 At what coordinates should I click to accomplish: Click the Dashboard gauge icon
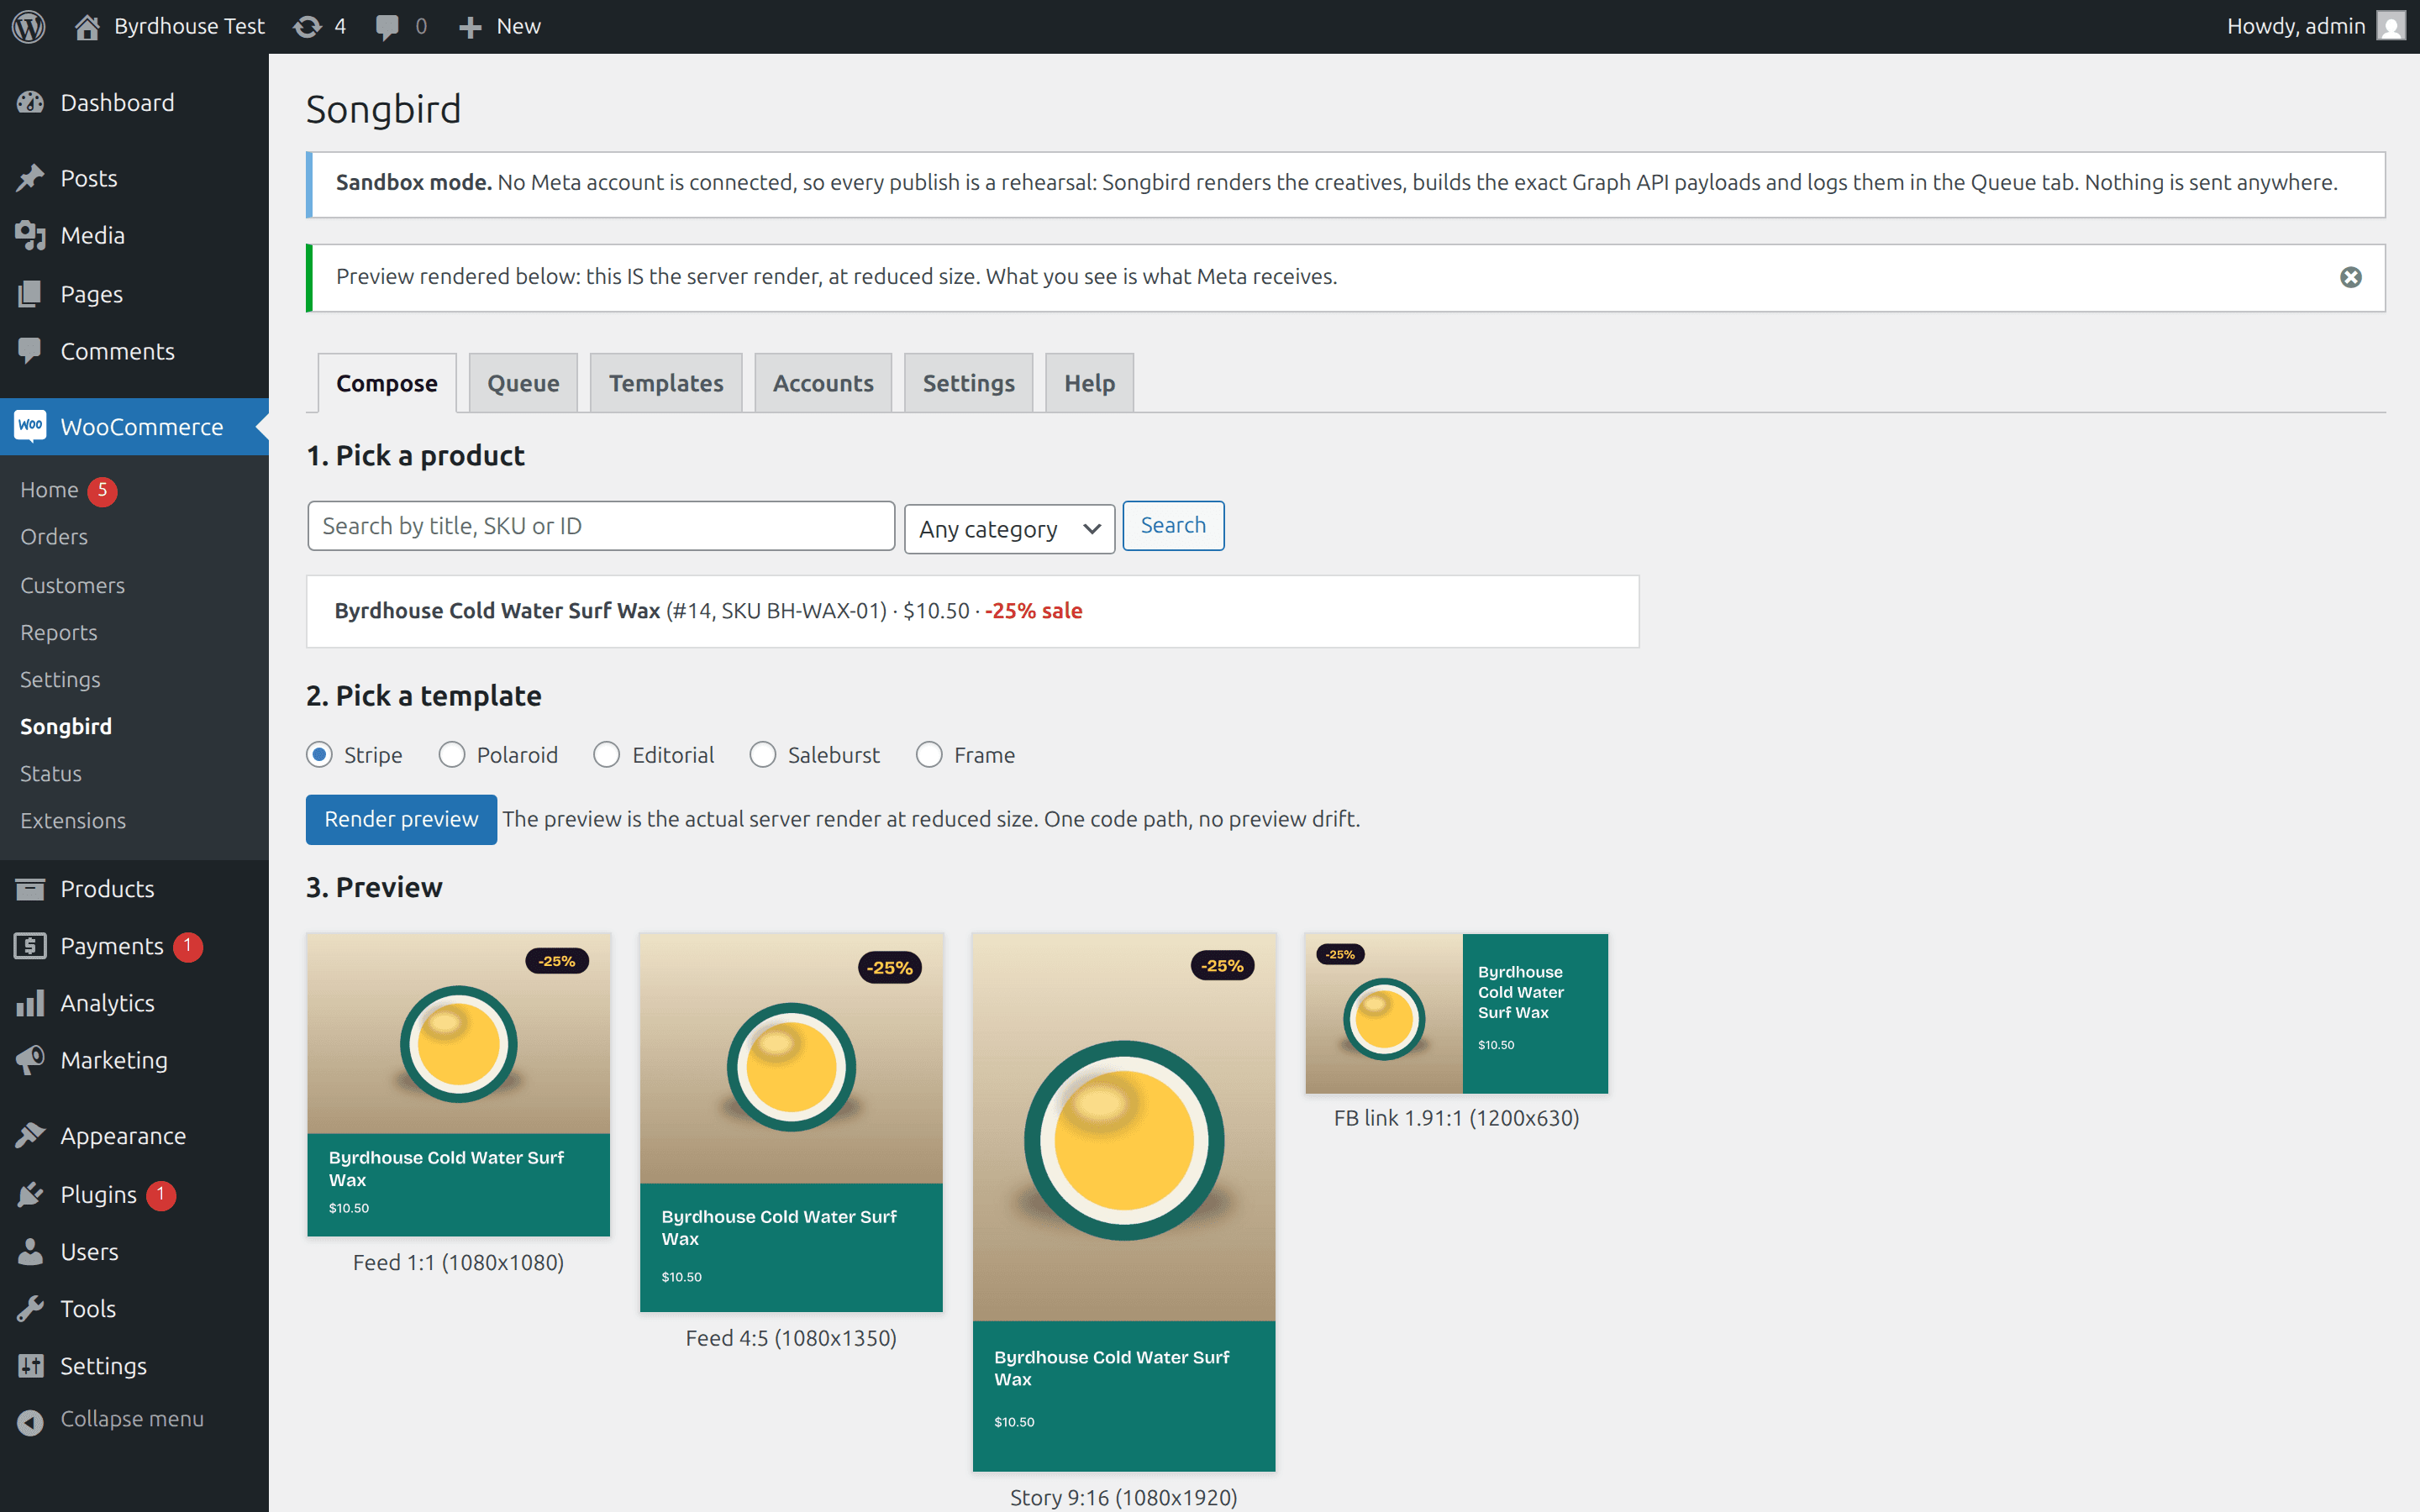click(x=30, y=102)
